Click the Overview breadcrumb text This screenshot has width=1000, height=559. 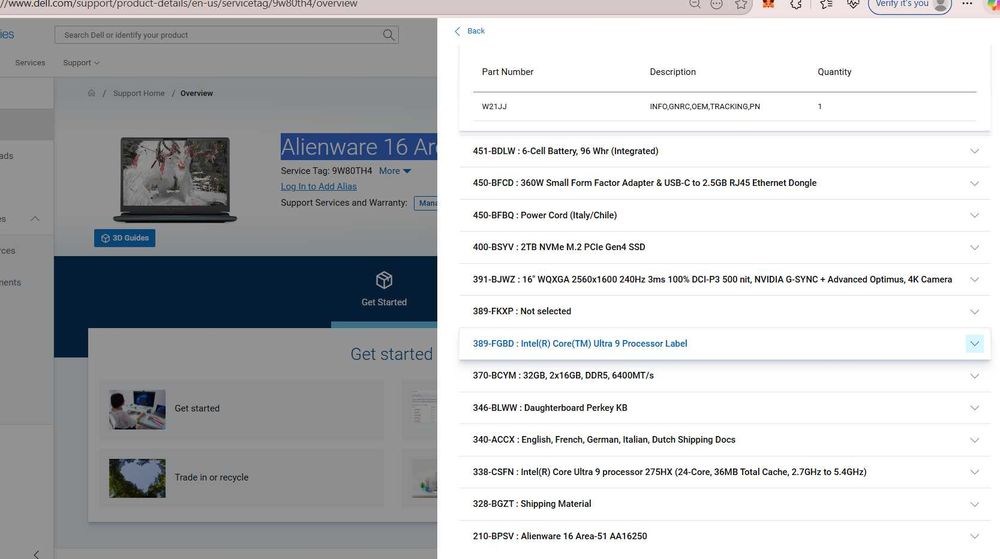[196, 93]
